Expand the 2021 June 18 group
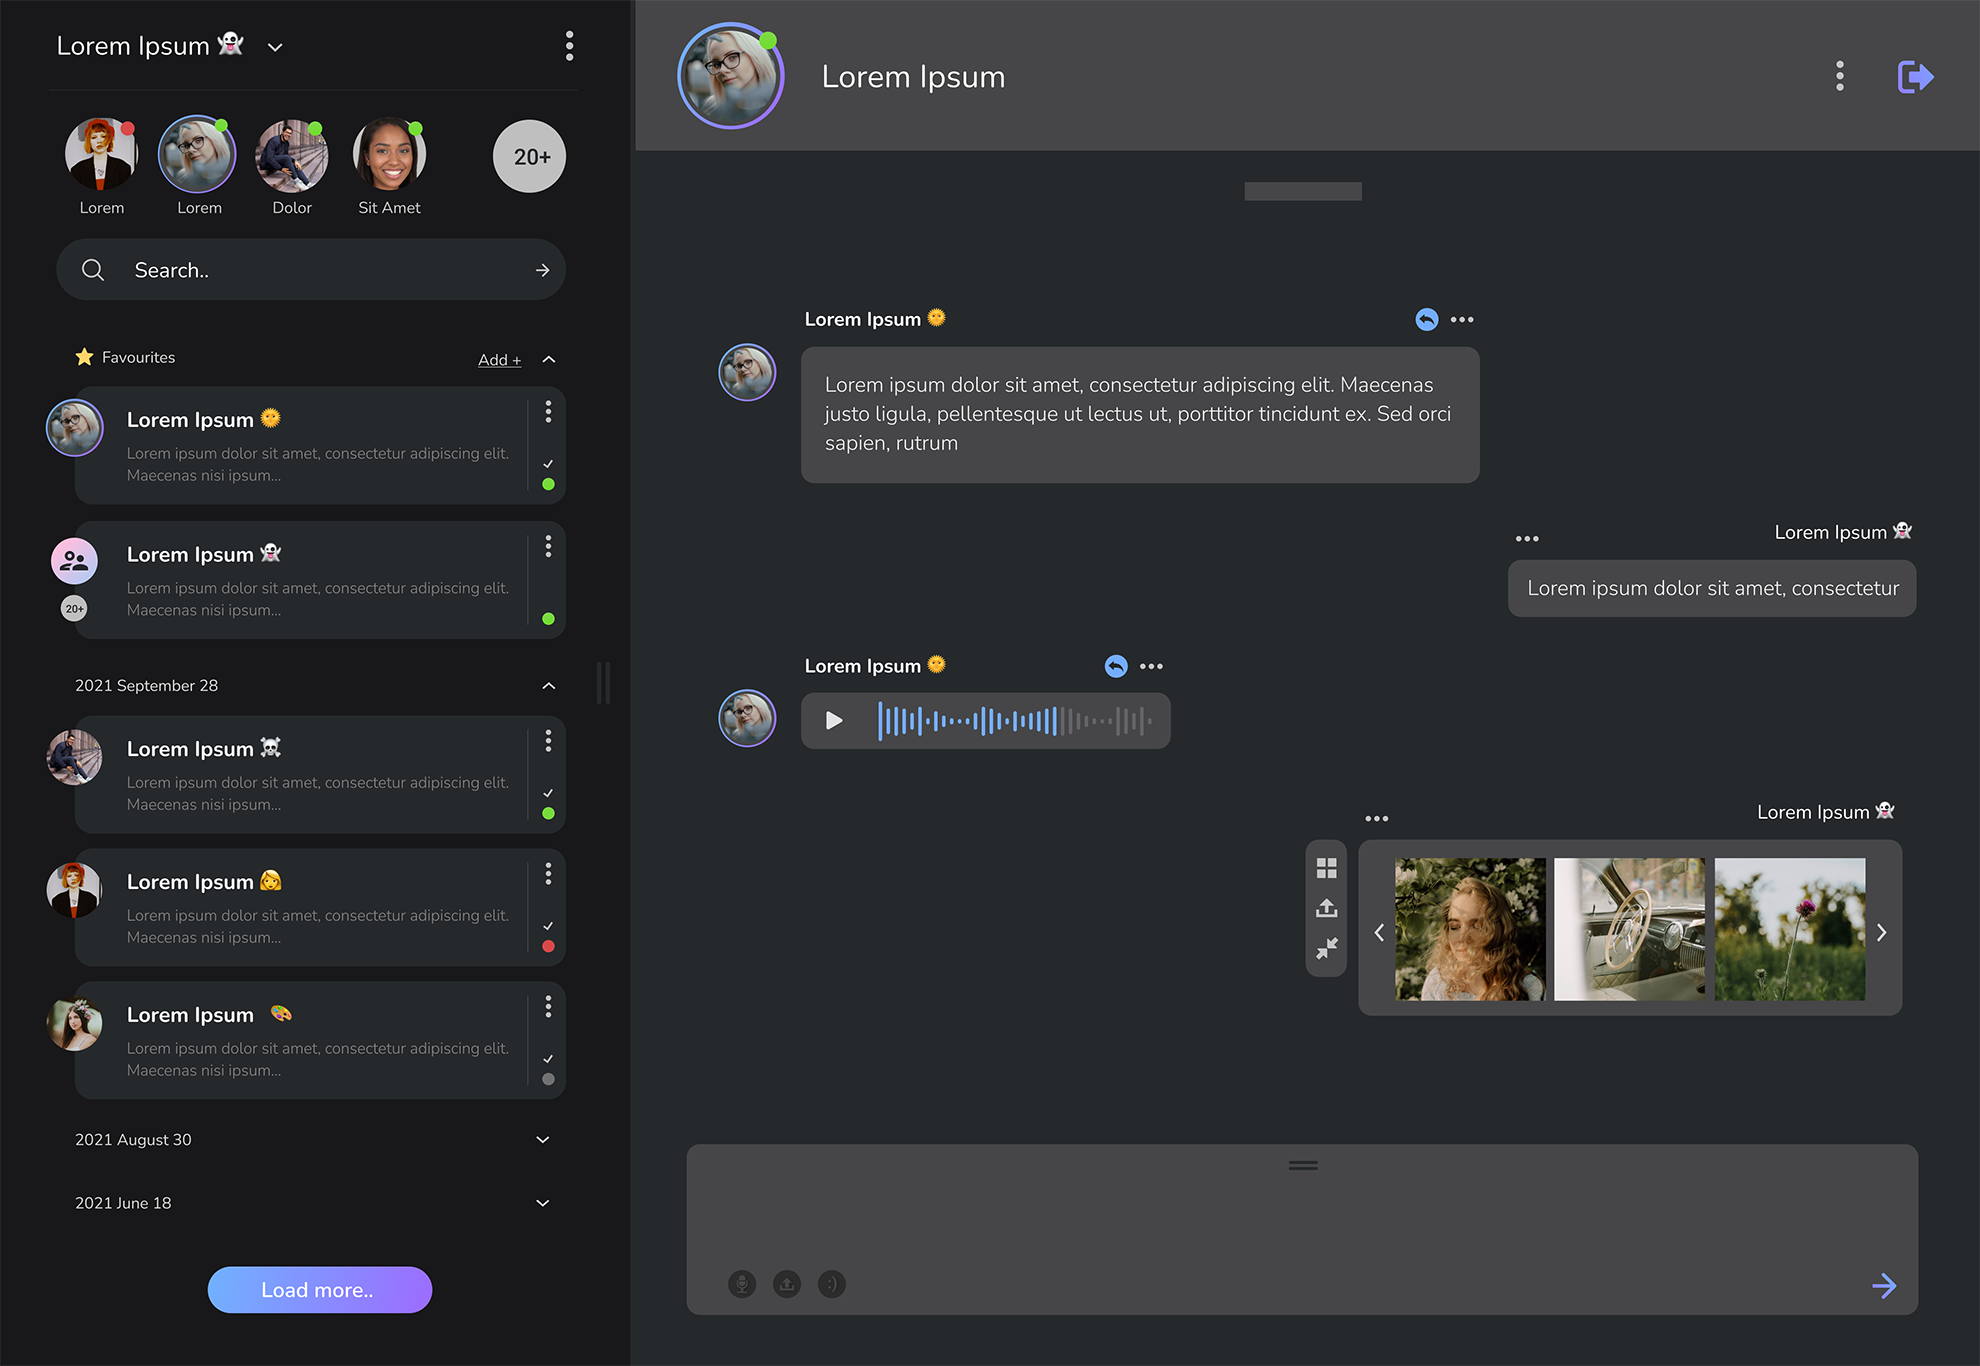Viewport: 1980px width, 1366px height. tap(543, 1203)
